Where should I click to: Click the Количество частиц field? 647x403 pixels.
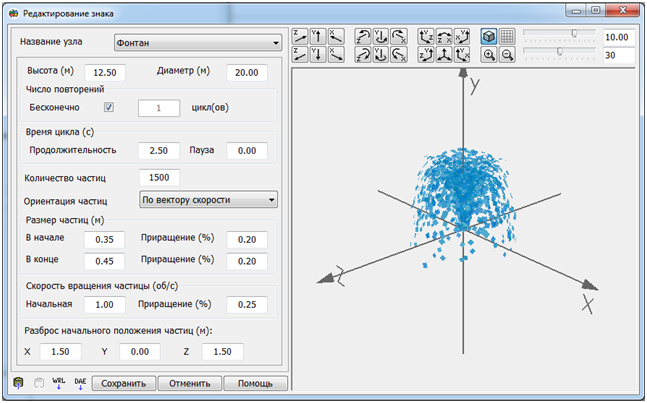[159, 177]
